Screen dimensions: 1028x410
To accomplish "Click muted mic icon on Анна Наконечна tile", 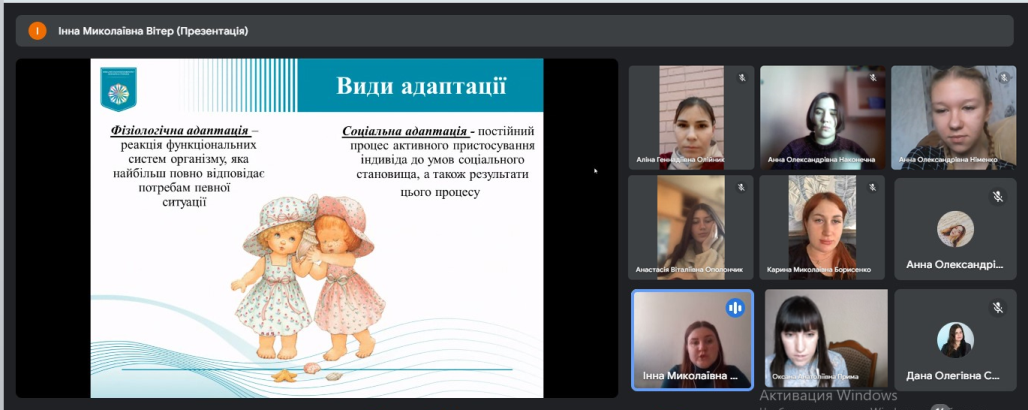I will tap(873, 77).
